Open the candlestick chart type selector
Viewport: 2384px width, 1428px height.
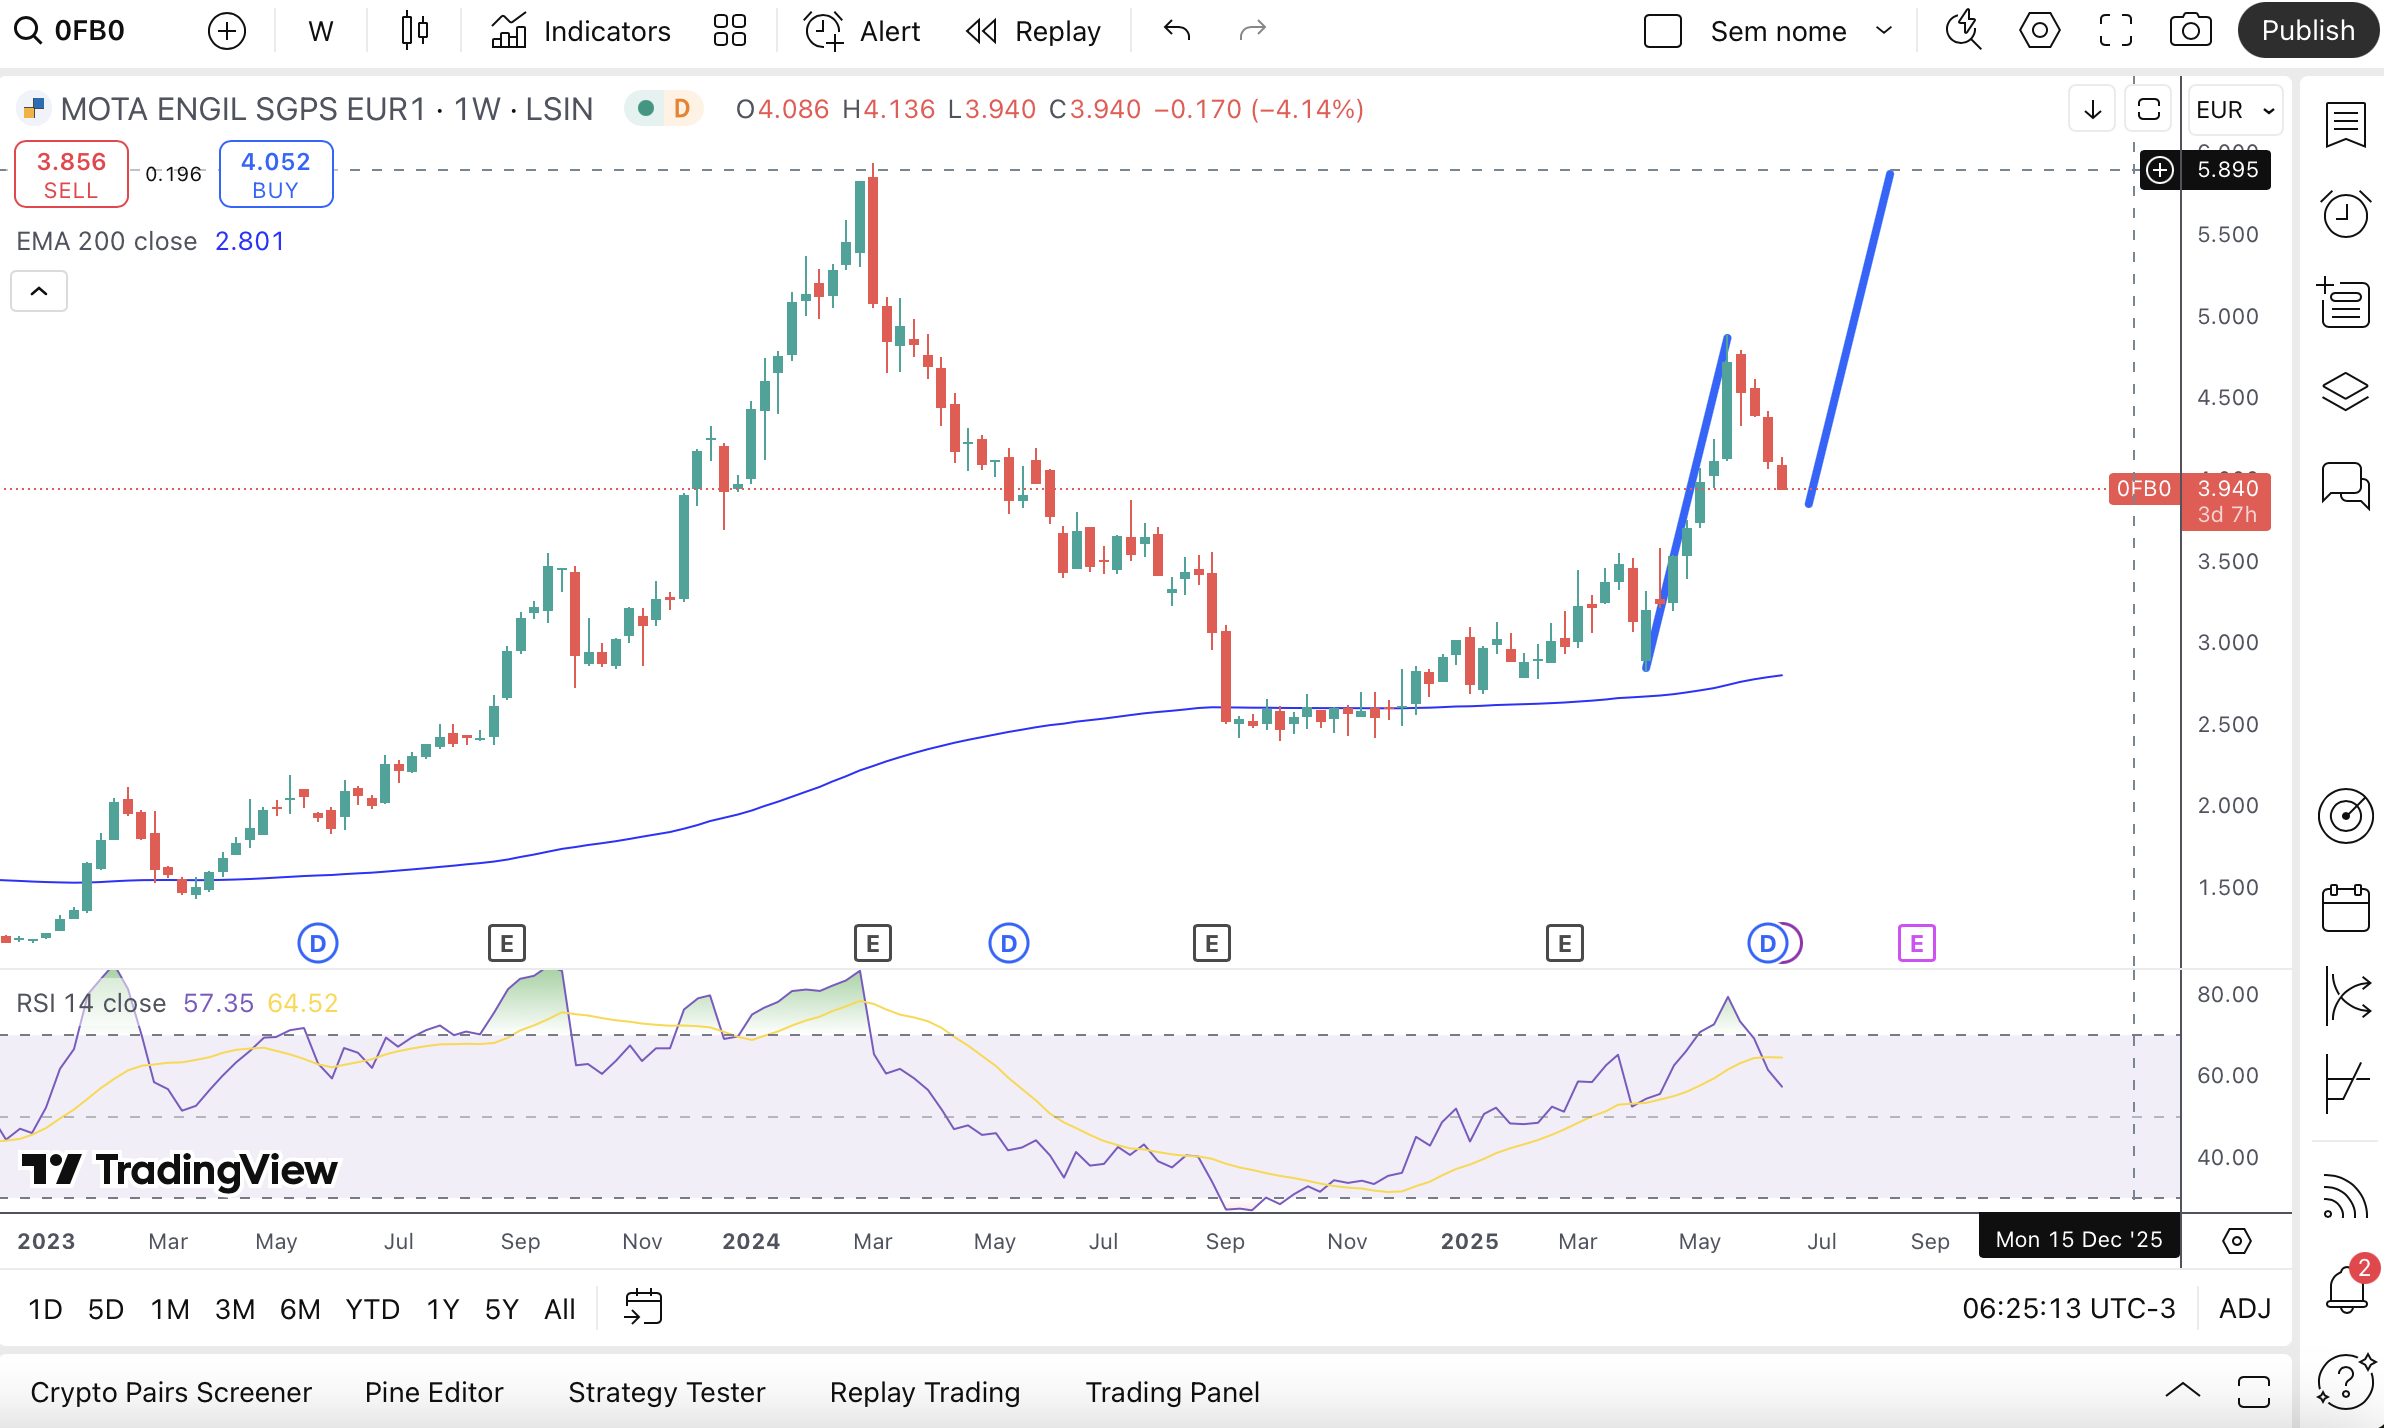(414, 31)
